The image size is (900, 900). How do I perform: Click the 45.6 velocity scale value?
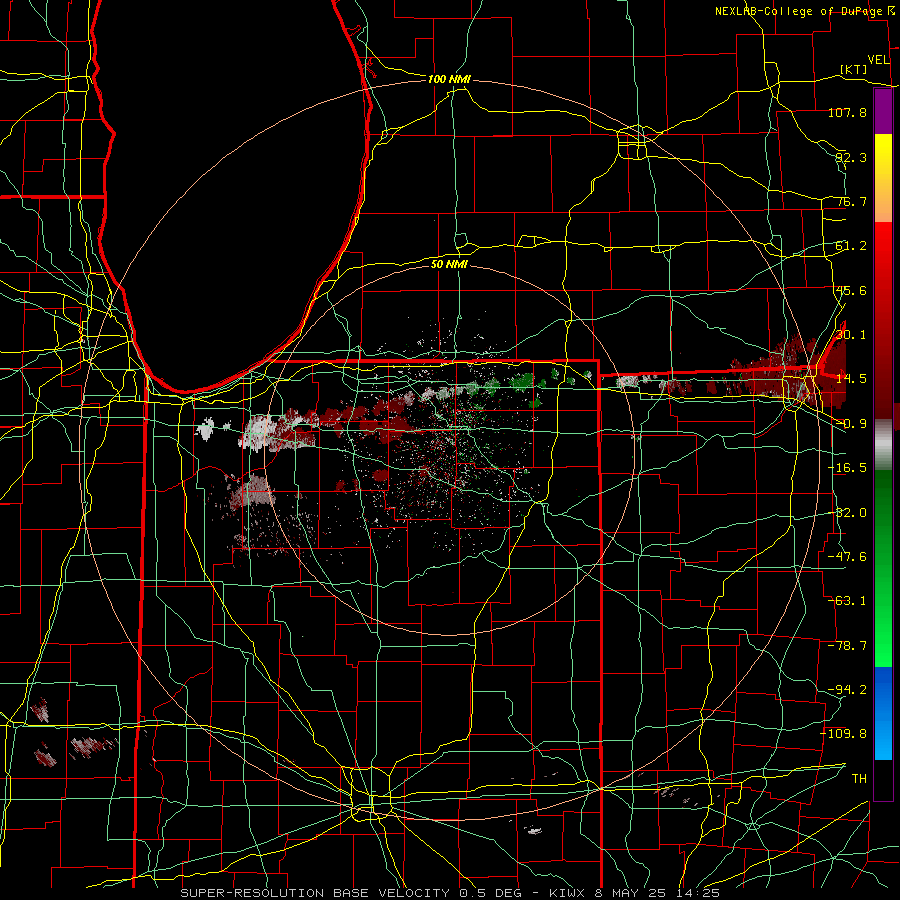851,290
